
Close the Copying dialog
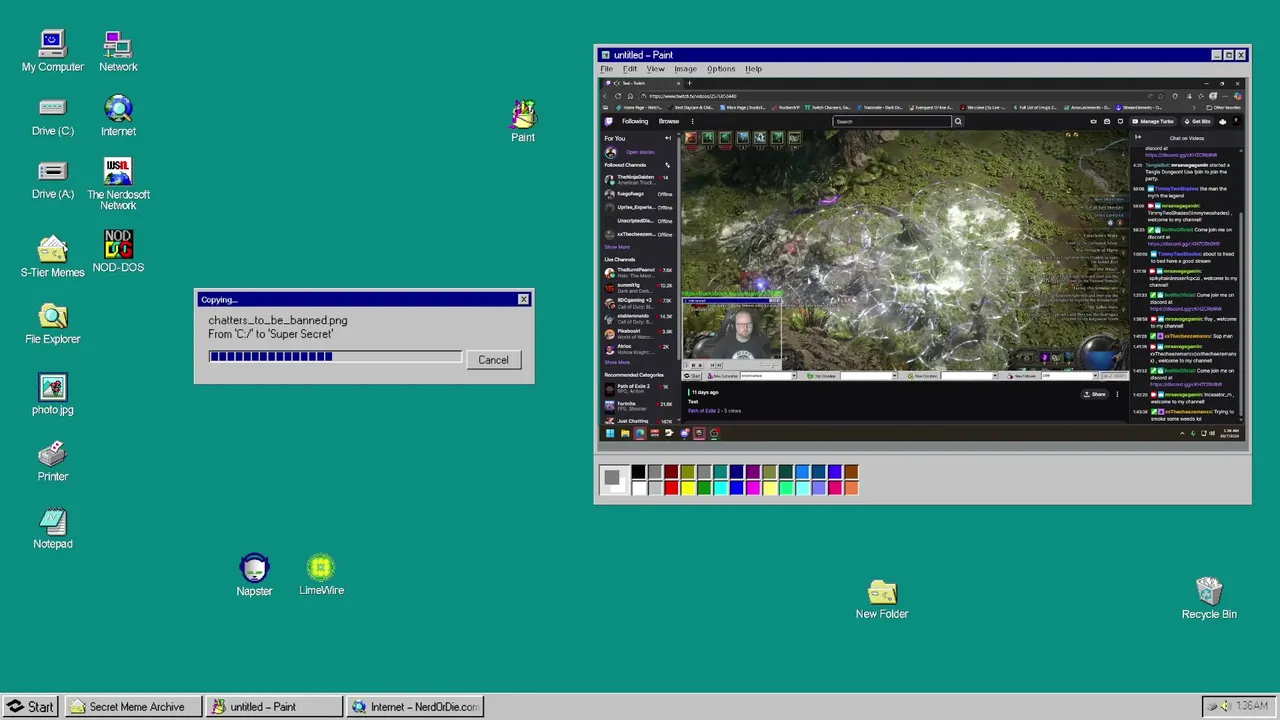[x=523, y=299]
